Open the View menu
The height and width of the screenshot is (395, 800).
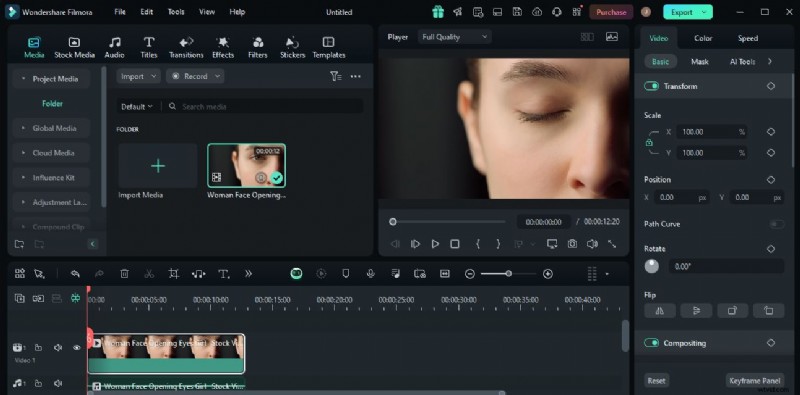[x=207, y=12]
